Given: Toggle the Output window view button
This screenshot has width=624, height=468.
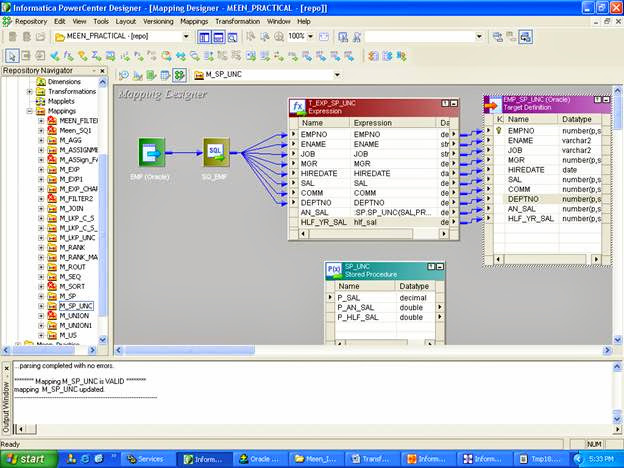Looking at the screenshot, I should [218, 37].
